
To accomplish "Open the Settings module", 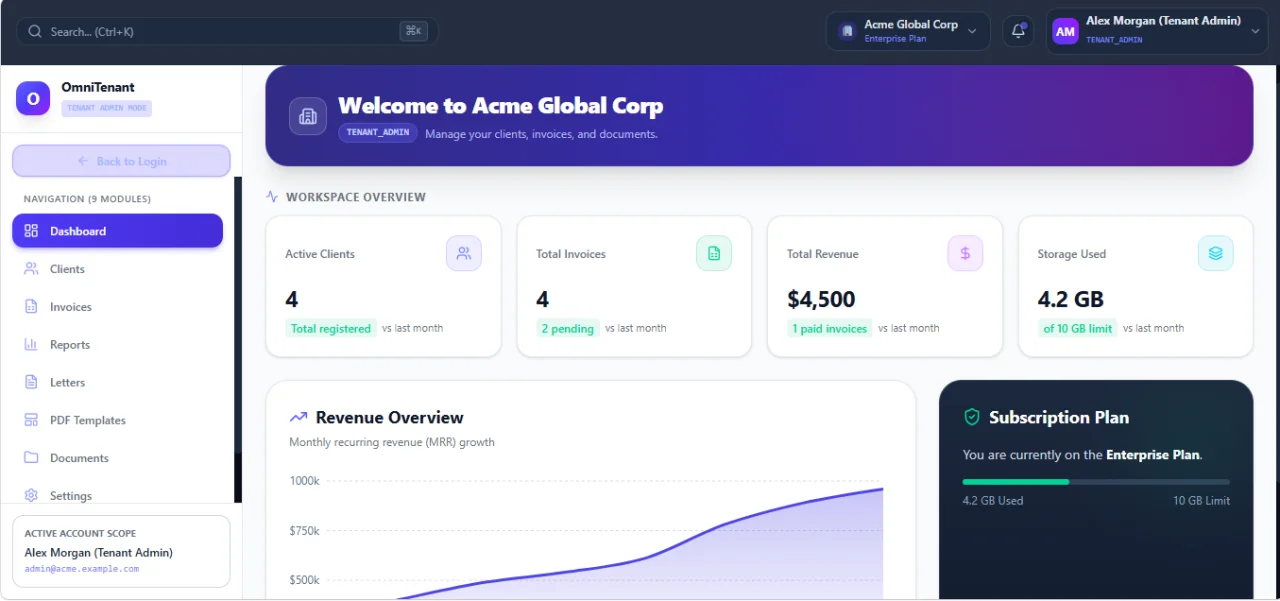I will click(x=117, y=495).
